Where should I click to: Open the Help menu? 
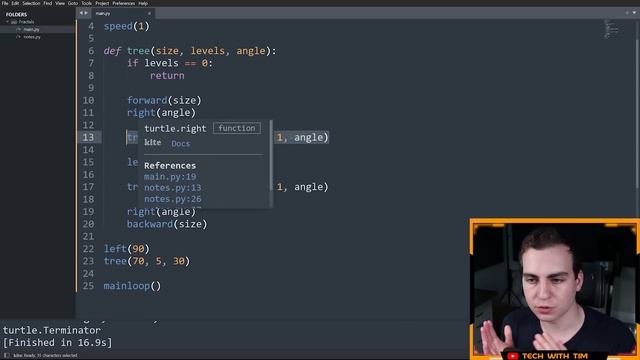click(143, 3)
